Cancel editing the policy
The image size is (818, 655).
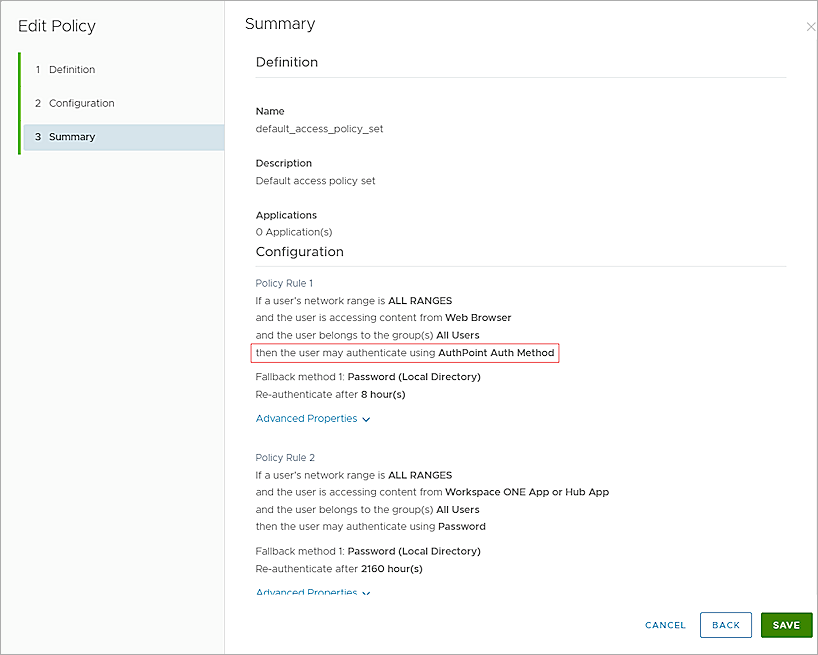(664, 624)
